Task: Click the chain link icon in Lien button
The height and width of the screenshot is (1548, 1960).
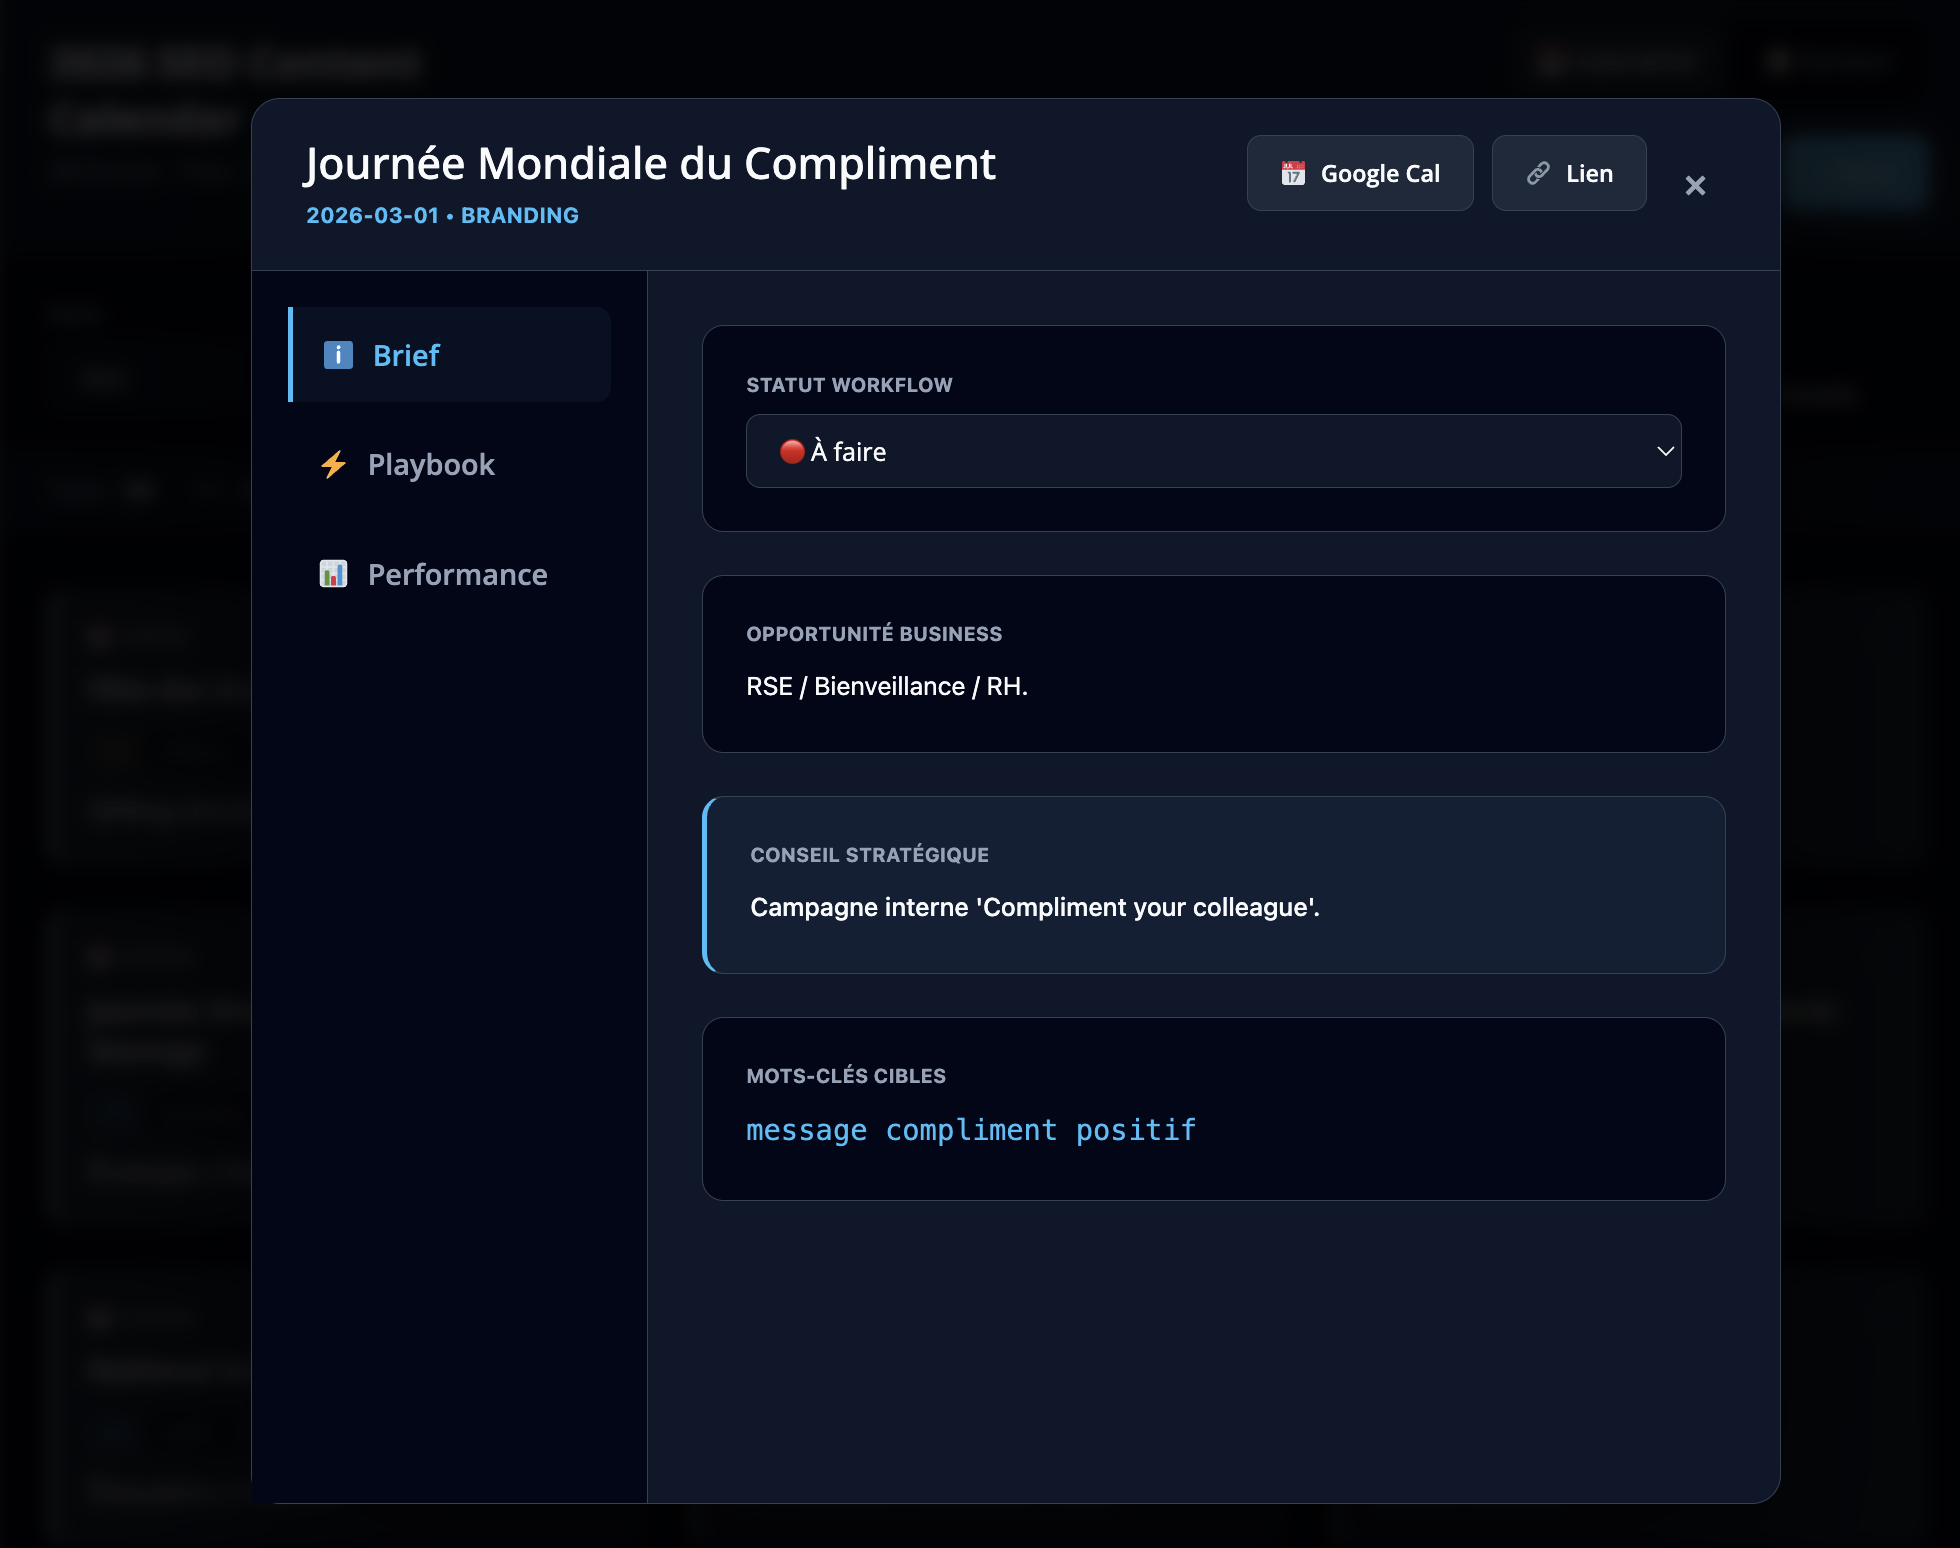Action: [x=1538, y=173]
